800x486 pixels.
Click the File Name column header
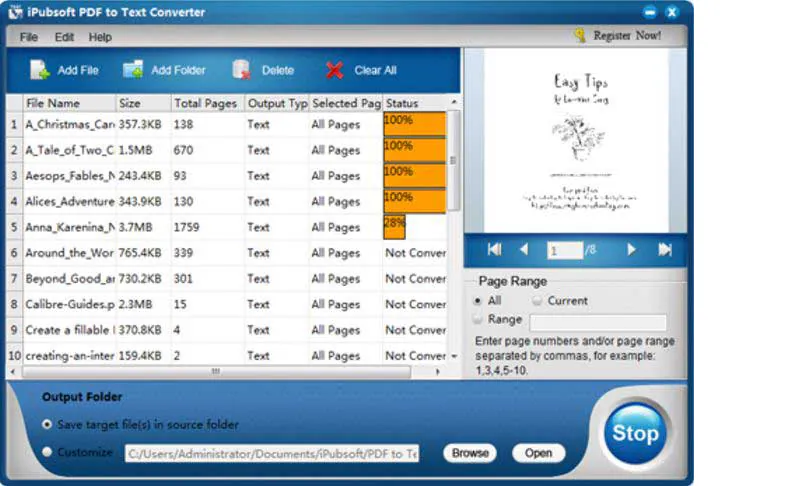point(70,103)
